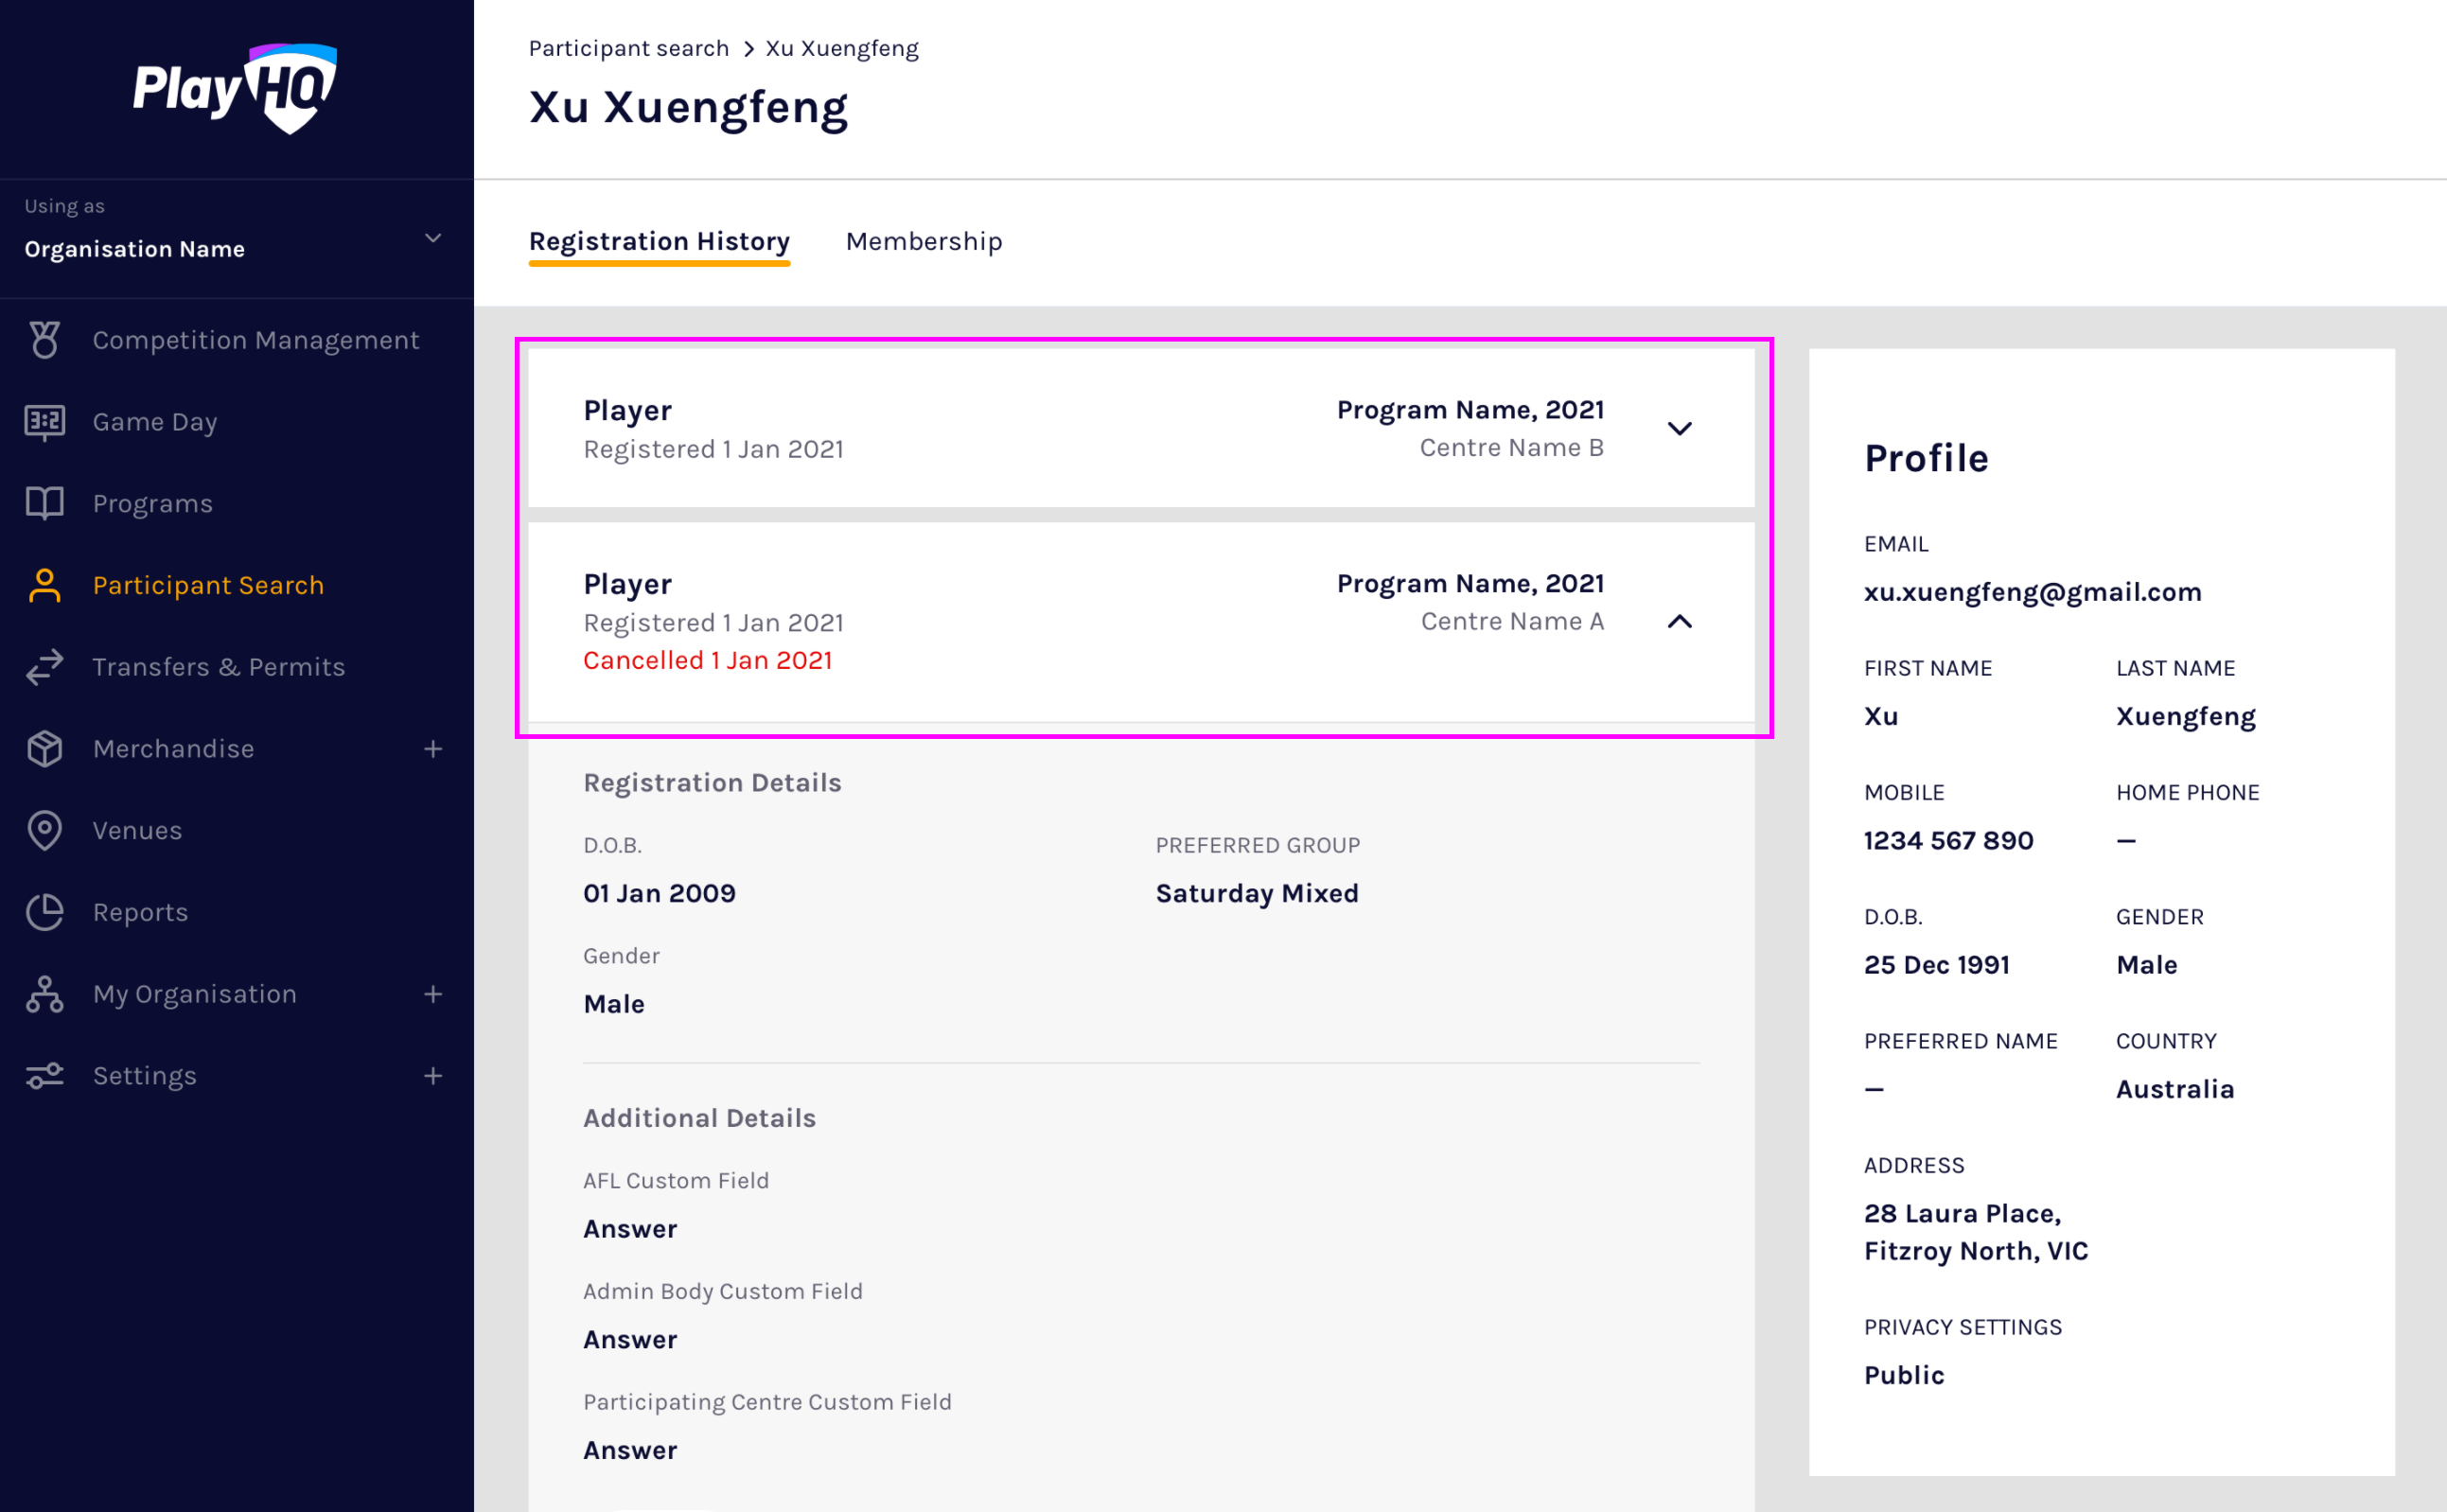Screen dimensions: 2447x1512
Task: Click the Transfers & Permits arrows icon
Action: (45, 667)
